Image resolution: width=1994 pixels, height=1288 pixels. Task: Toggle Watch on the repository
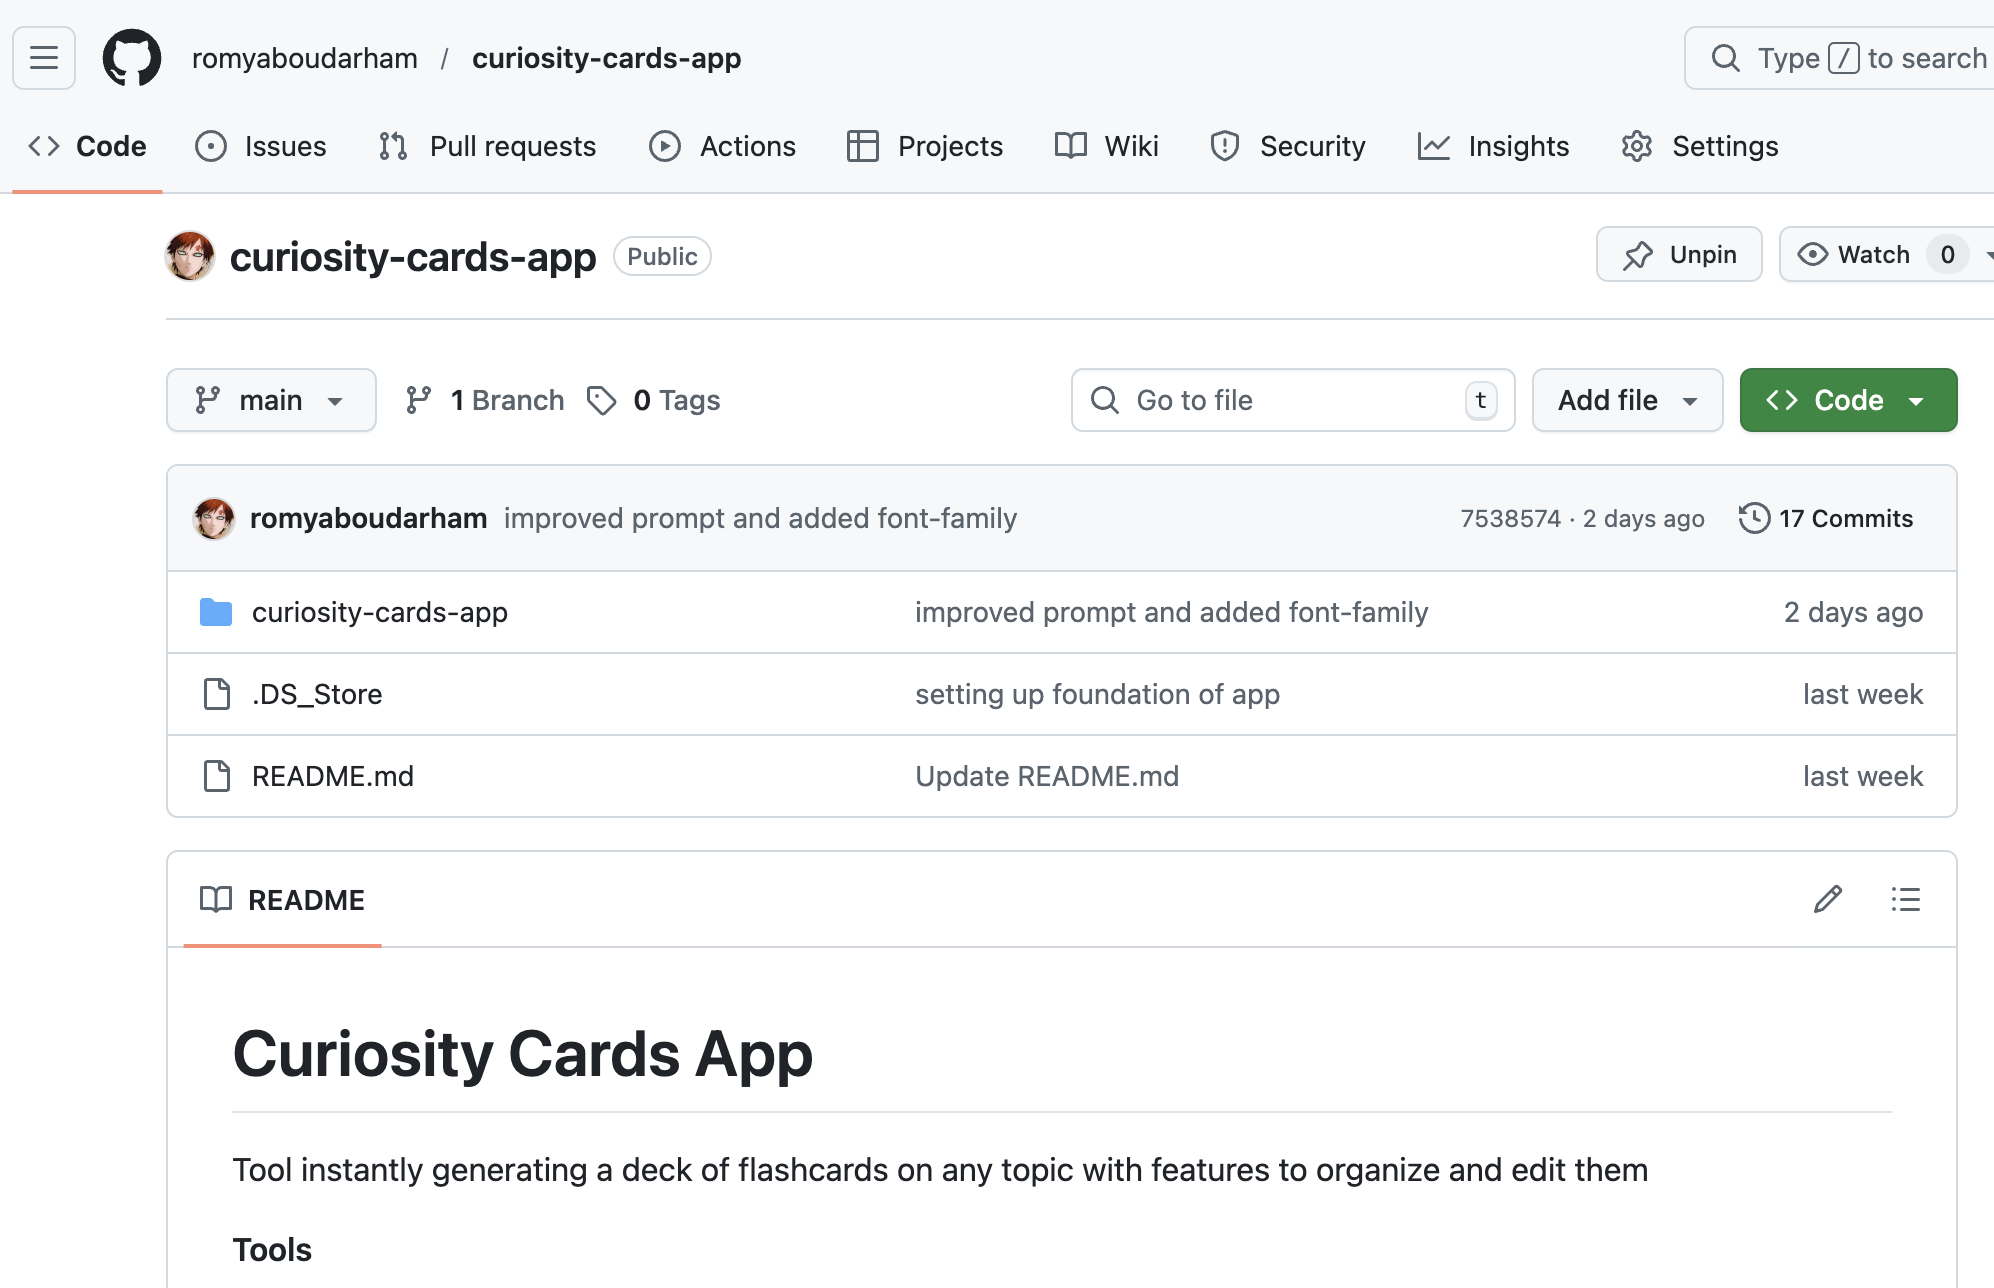point(1856,255)
